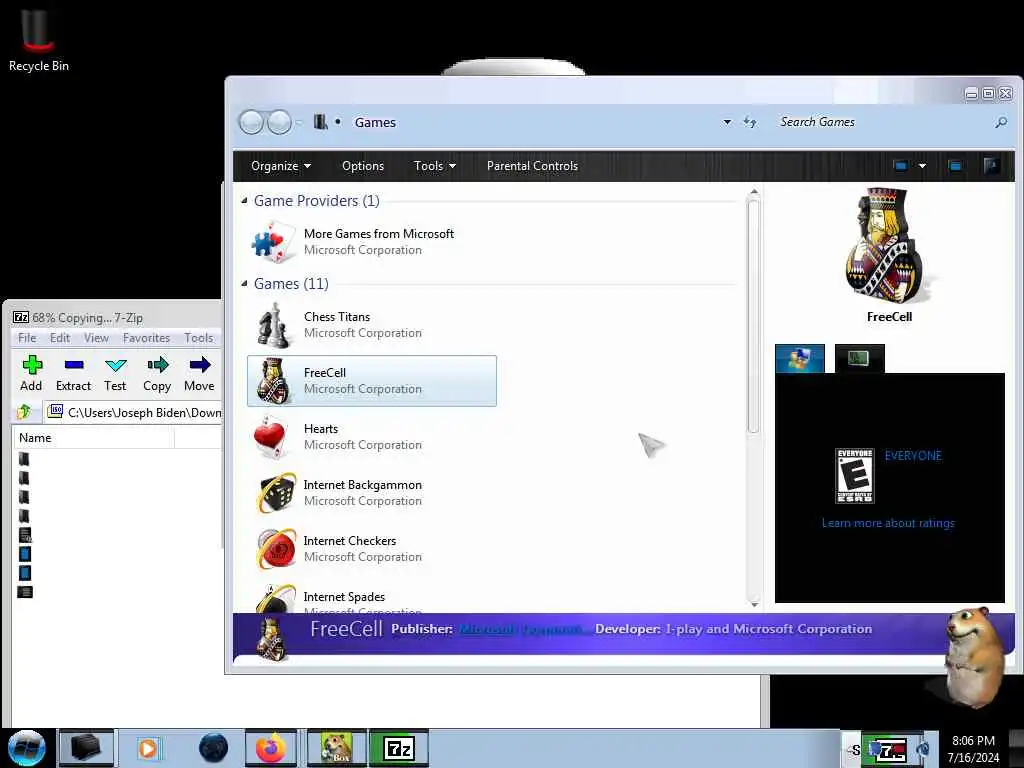Click Test button in 7-Zip toolbar
Image resolution: width=1024 pixels, height=768 pixels.
pyautogui.click(x=115, y=374)
